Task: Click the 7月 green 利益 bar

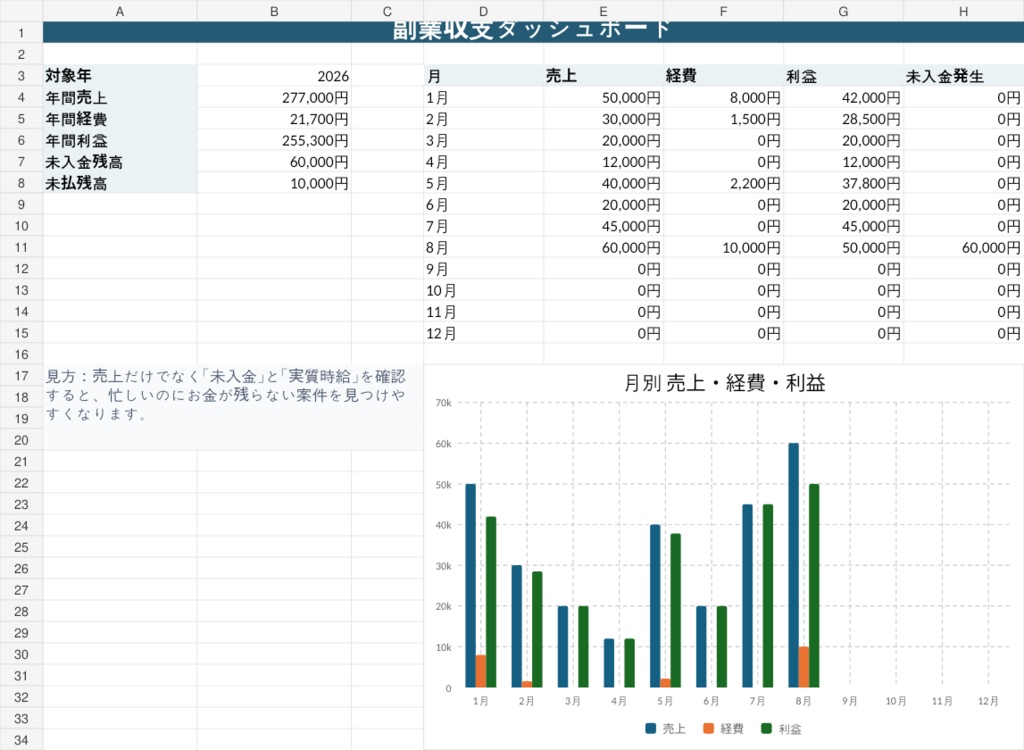Action: [768, 596]
